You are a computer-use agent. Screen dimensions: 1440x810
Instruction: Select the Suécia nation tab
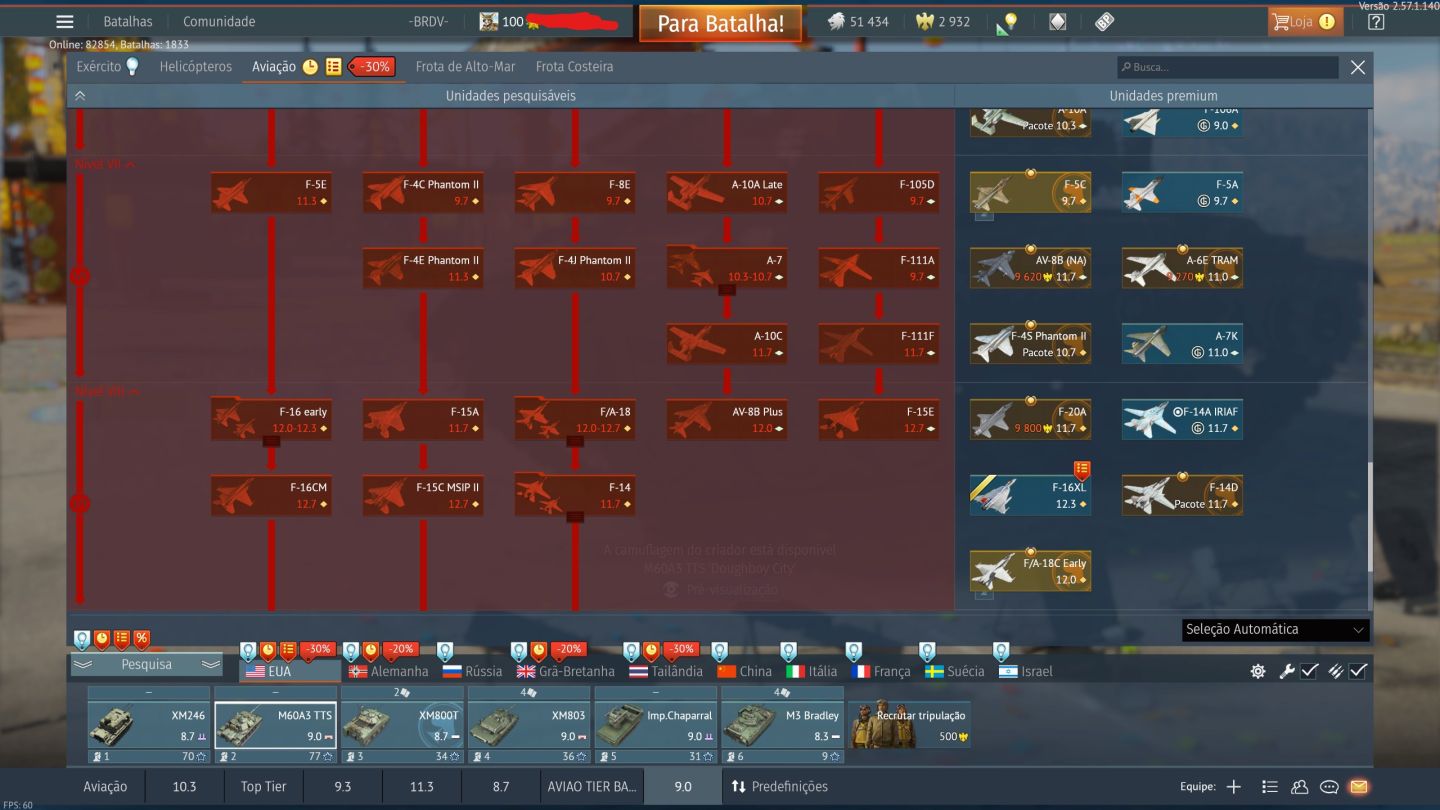pos(954,672)
